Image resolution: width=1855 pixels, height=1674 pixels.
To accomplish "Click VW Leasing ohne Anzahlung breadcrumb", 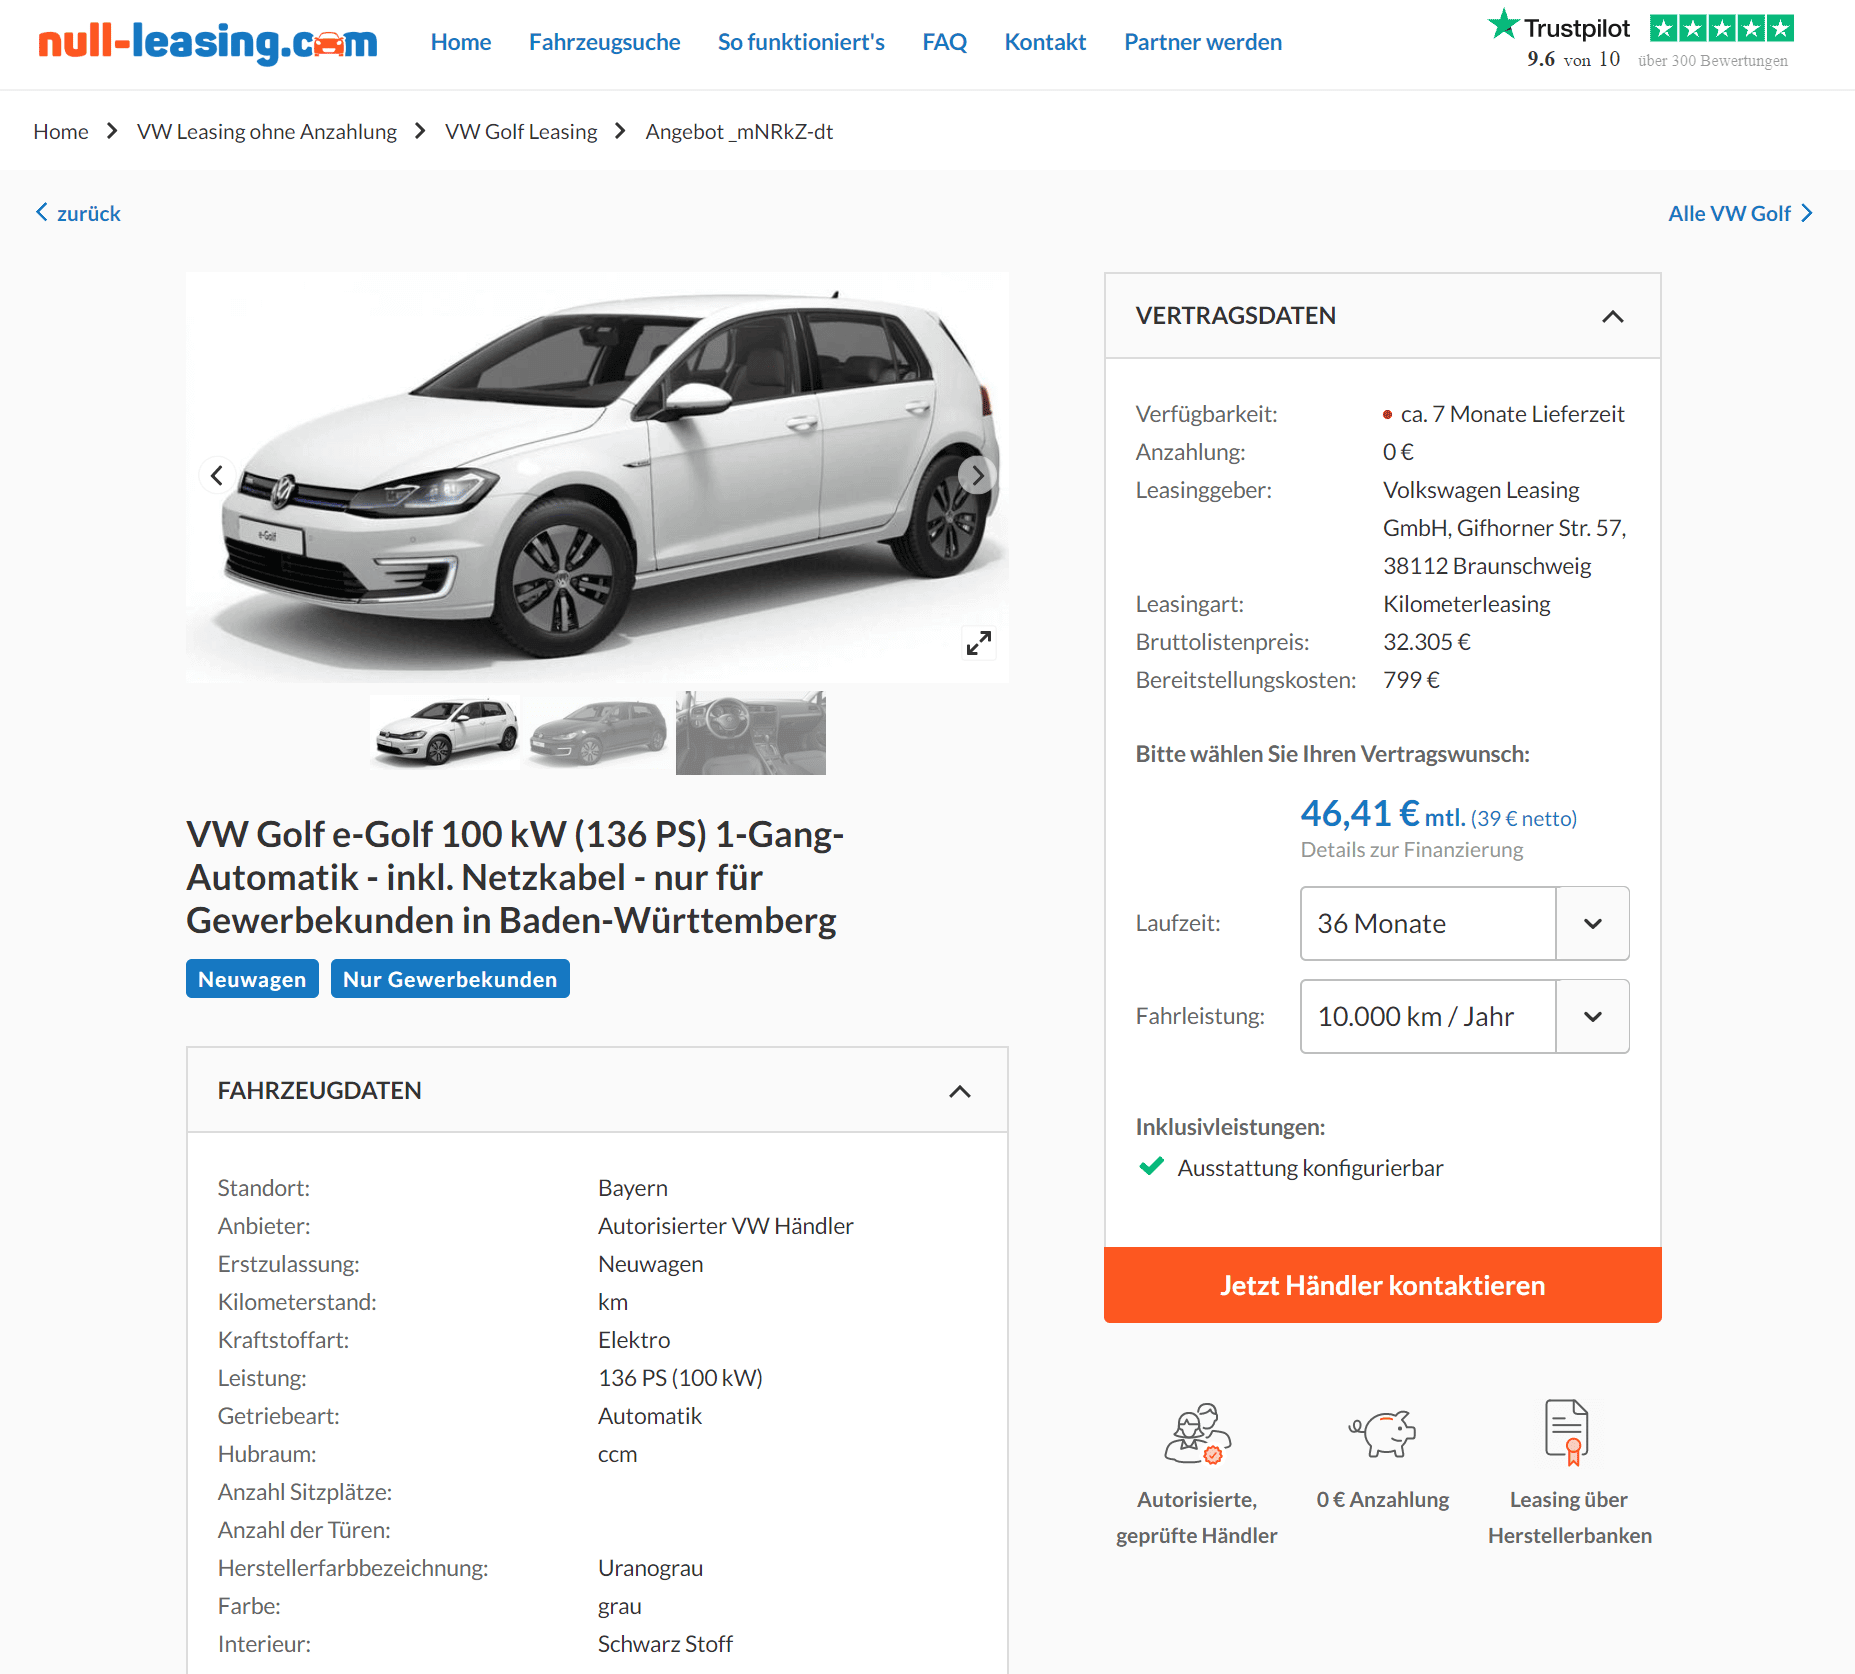I will [x=267, y=131].
